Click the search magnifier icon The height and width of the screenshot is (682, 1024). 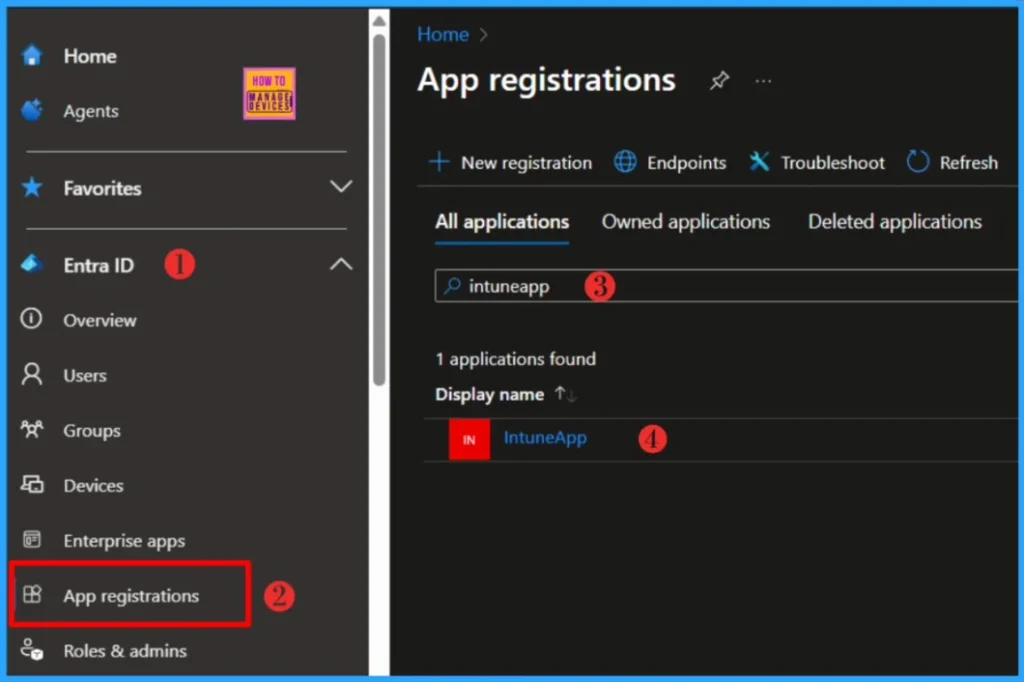point(452,285)
